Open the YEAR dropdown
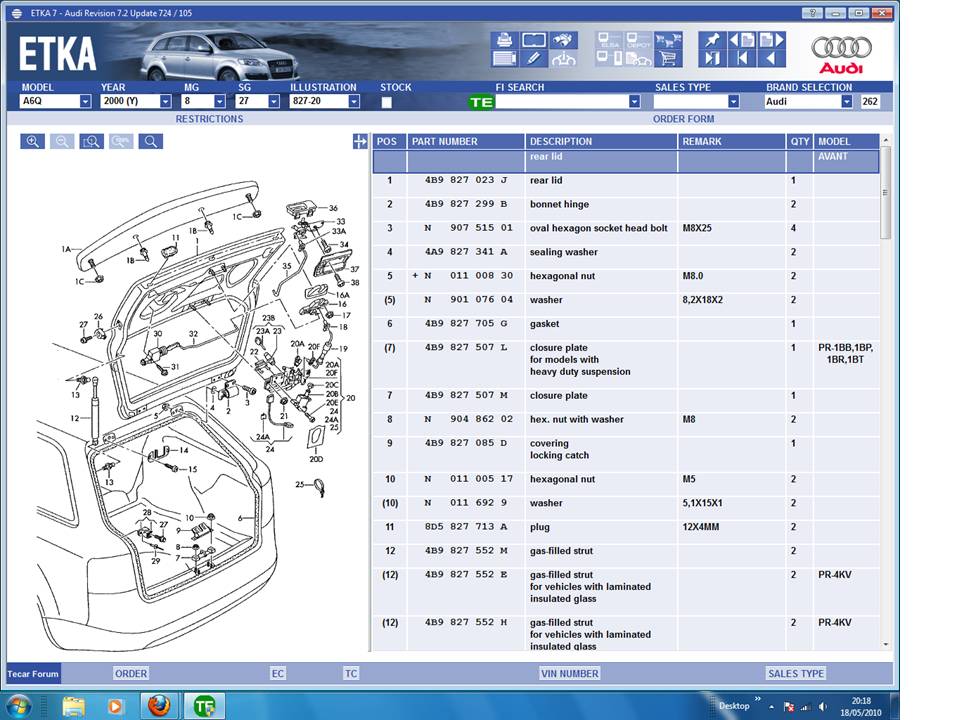 point(165,102)
